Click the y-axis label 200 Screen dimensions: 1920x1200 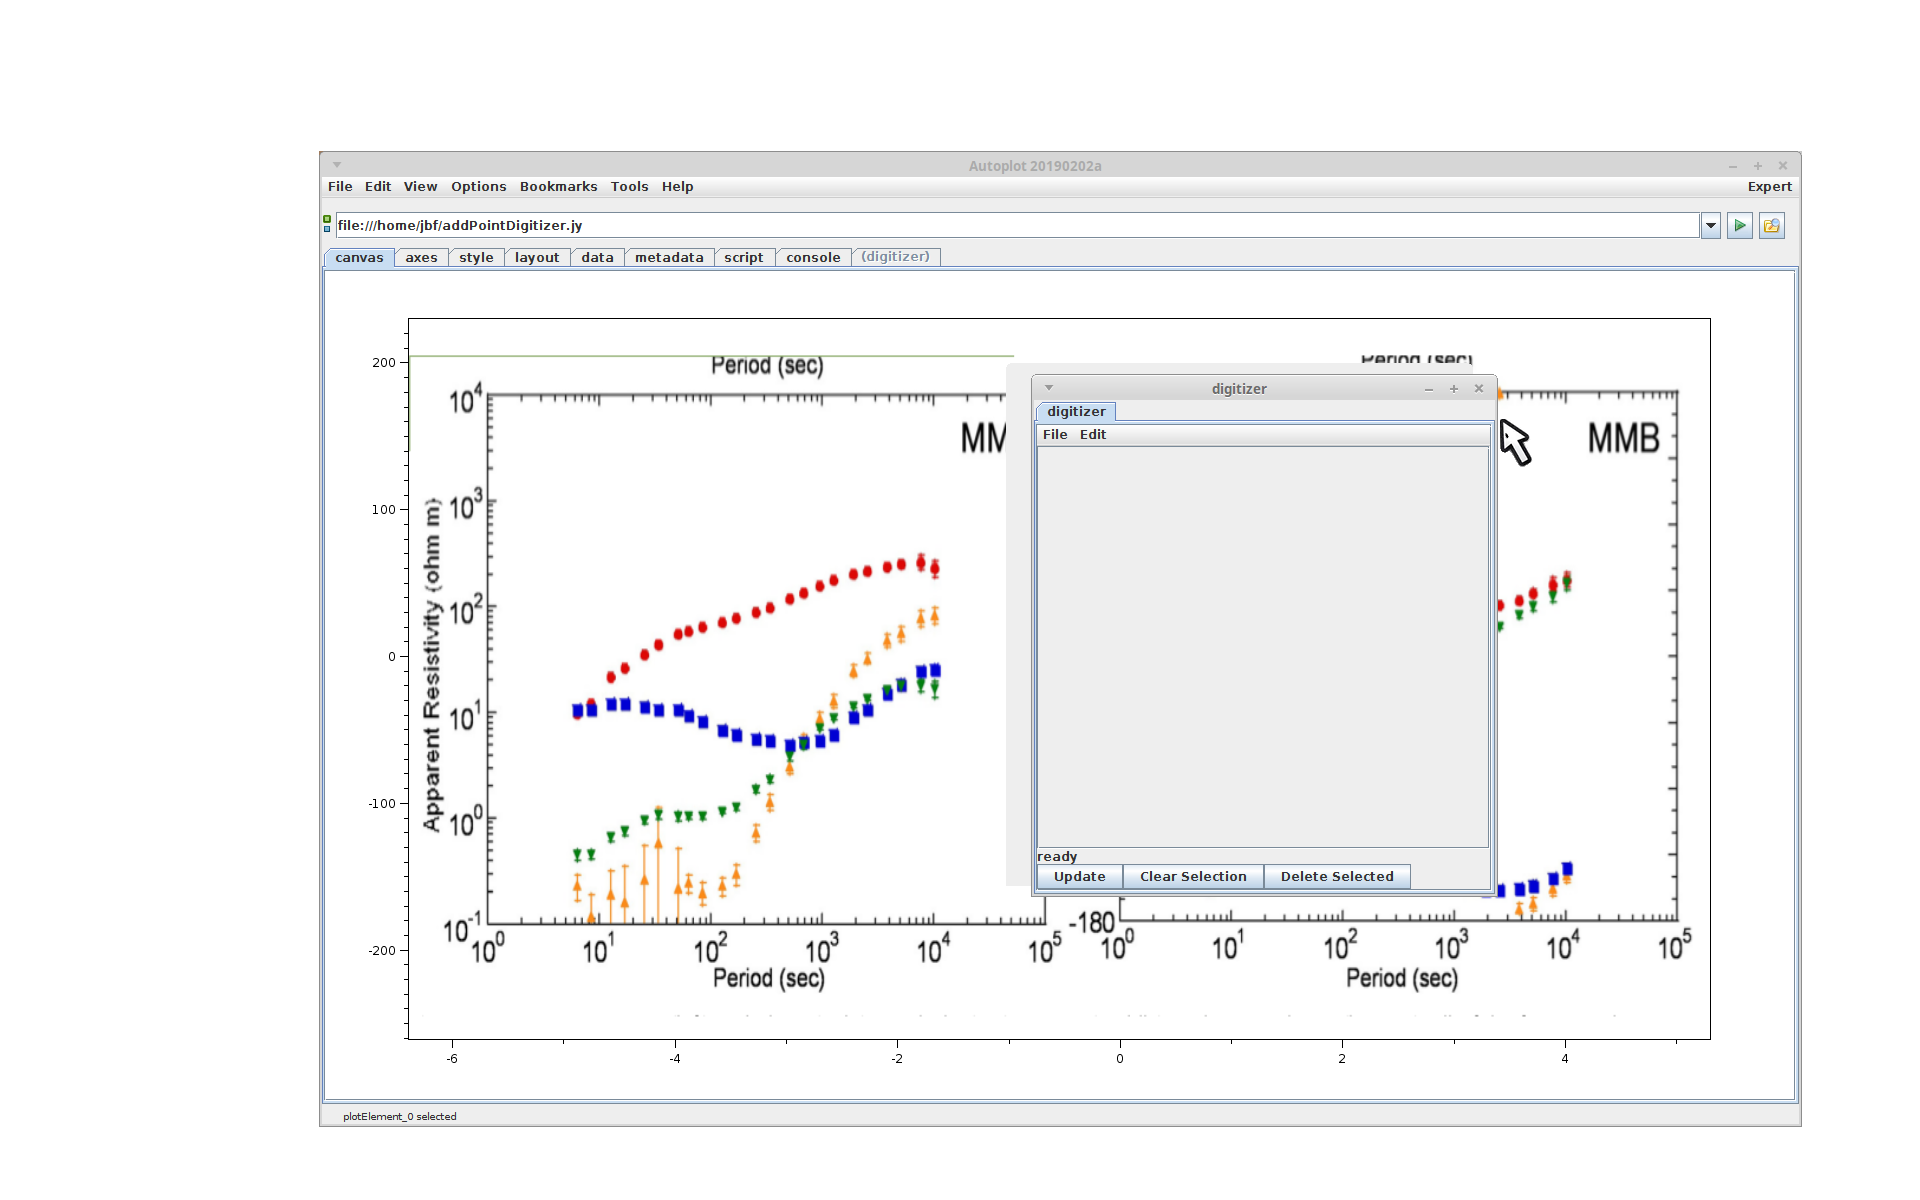pos(384,363)
